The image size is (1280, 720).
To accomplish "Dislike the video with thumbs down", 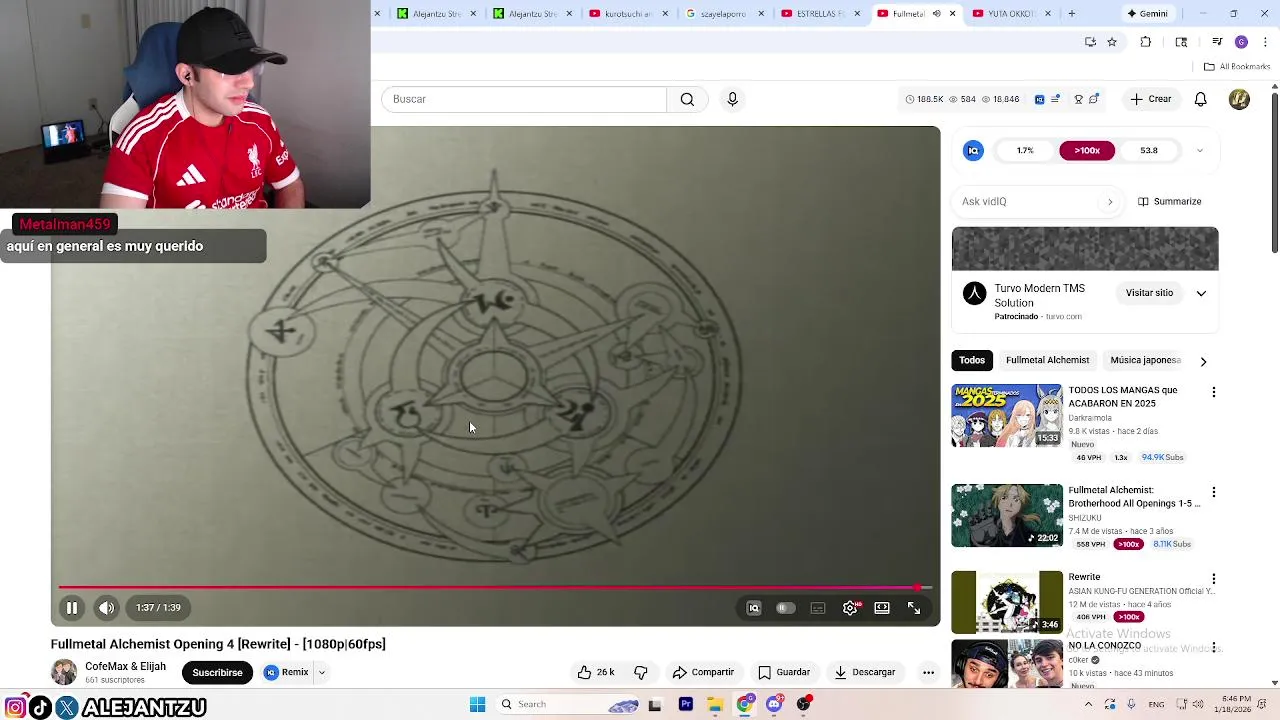I will (x=641, y=672).
